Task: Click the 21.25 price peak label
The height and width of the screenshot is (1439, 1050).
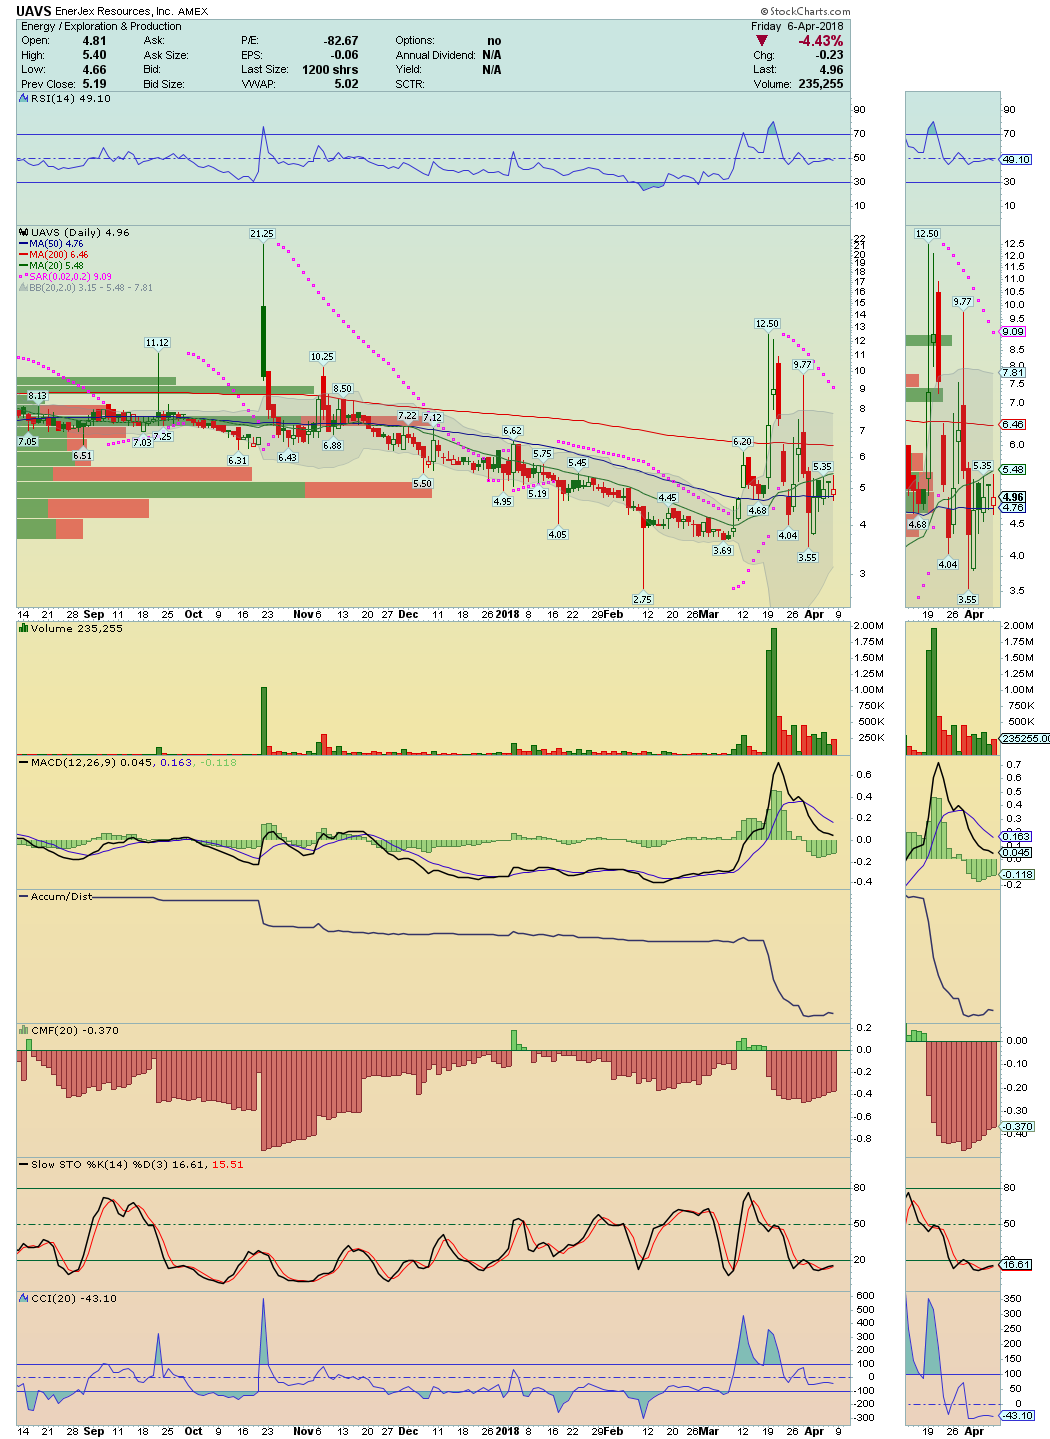Action: click(262, 234)
